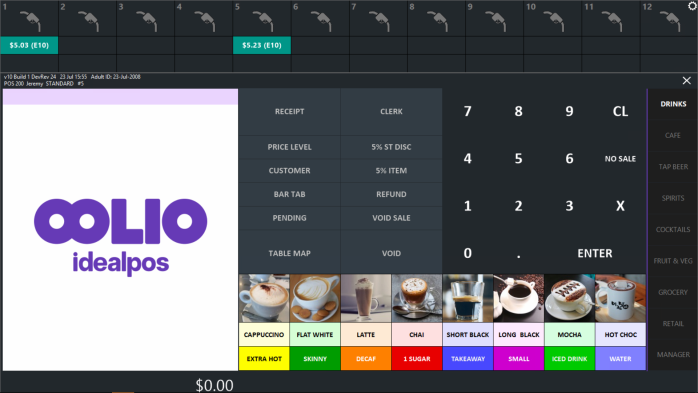Screen dimensions: 698x393
Task: Open the COCKTAILS category tab
Action: (x=673, y=230)
